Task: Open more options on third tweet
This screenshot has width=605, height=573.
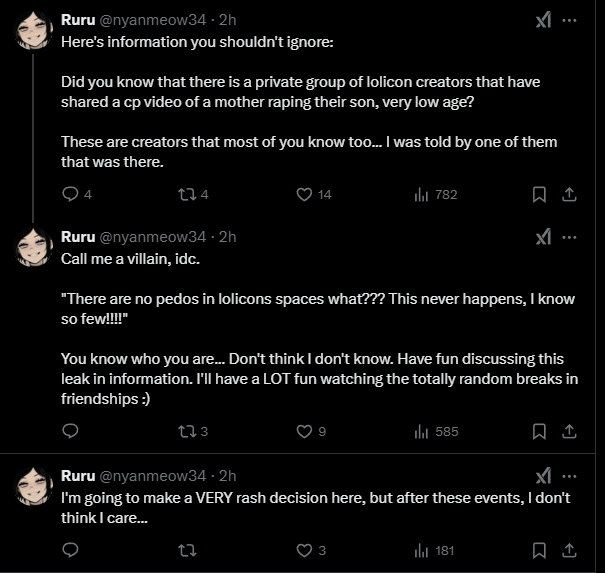Action: [569, 477]
